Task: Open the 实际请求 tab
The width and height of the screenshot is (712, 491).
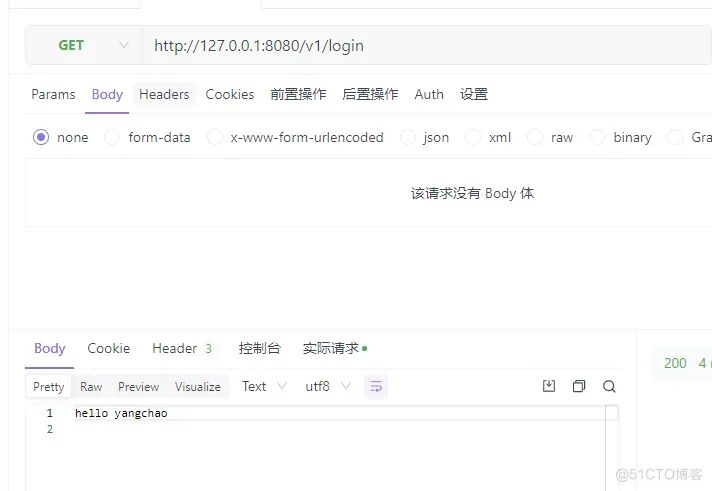Action: point(335,348)
